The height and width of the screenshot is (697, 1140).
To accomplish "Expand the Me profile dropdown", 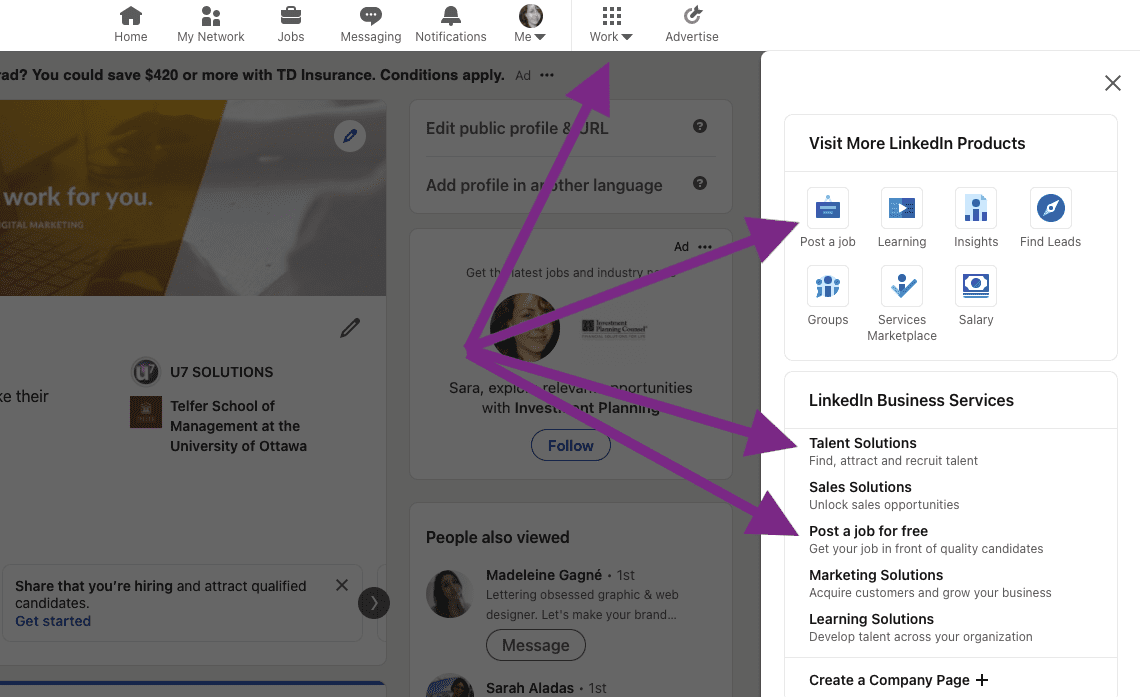I will click(x=530, y=25).
